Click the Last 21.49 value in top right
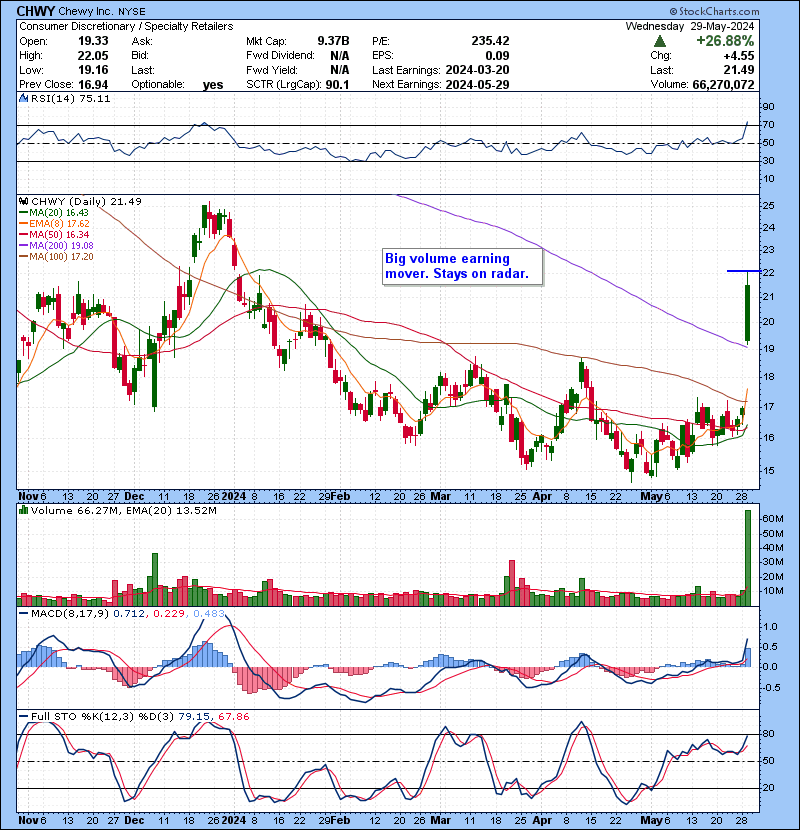800x830 pixels. (739, 70)
